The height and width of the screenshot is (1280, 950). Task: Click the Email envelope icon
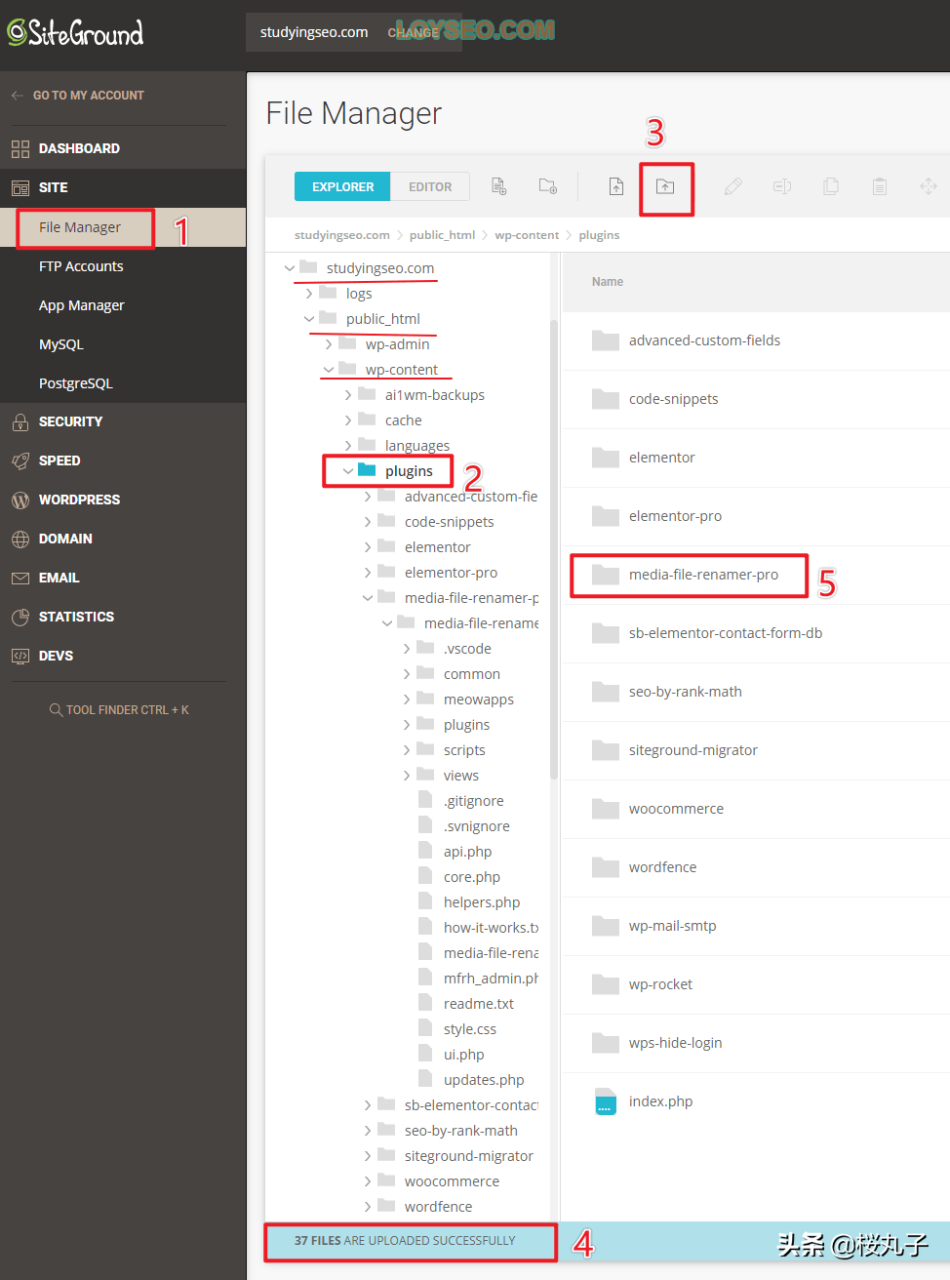pyautogui.click(x=20, y=578)
